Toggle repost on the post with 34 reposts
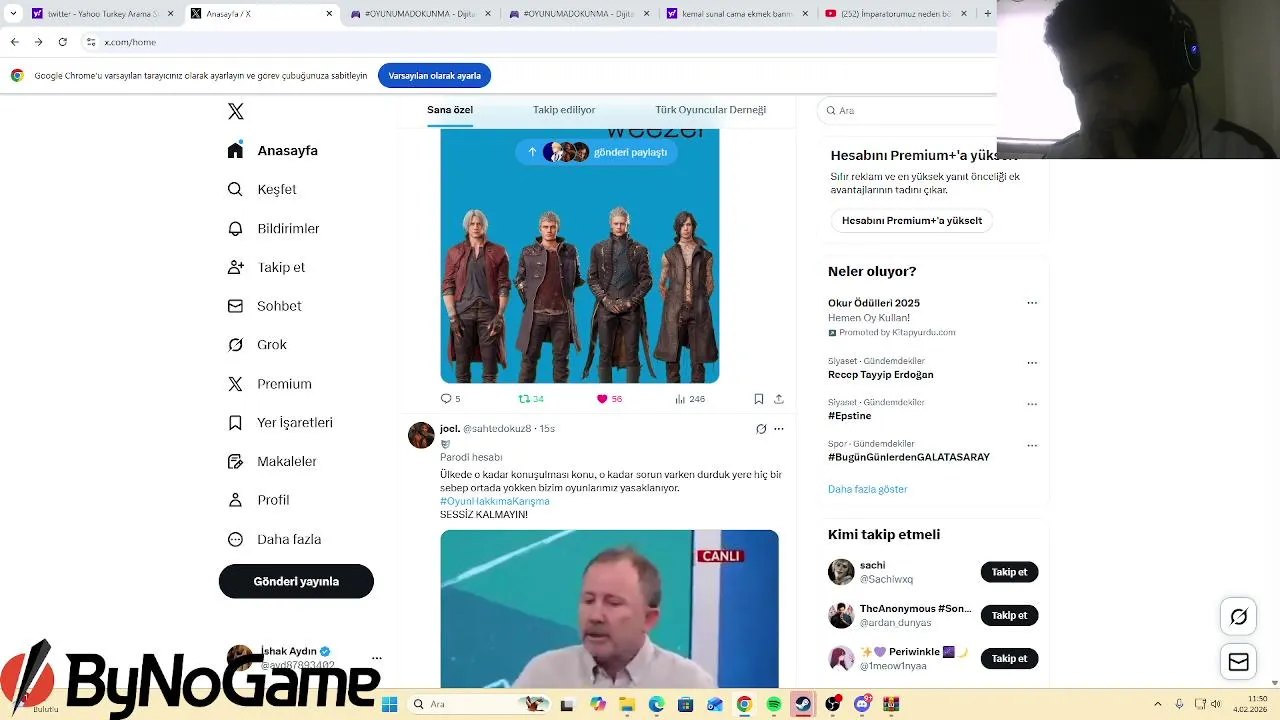The image size is (1280, 720). pyautogui.click(x=531, y=399)
